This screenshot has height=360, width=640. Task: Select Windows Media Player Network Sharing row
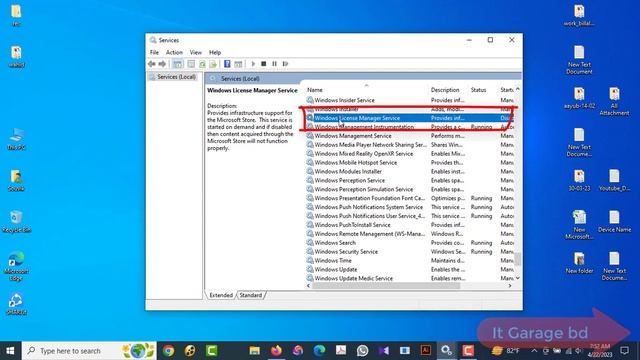click(x=410, y=145)
